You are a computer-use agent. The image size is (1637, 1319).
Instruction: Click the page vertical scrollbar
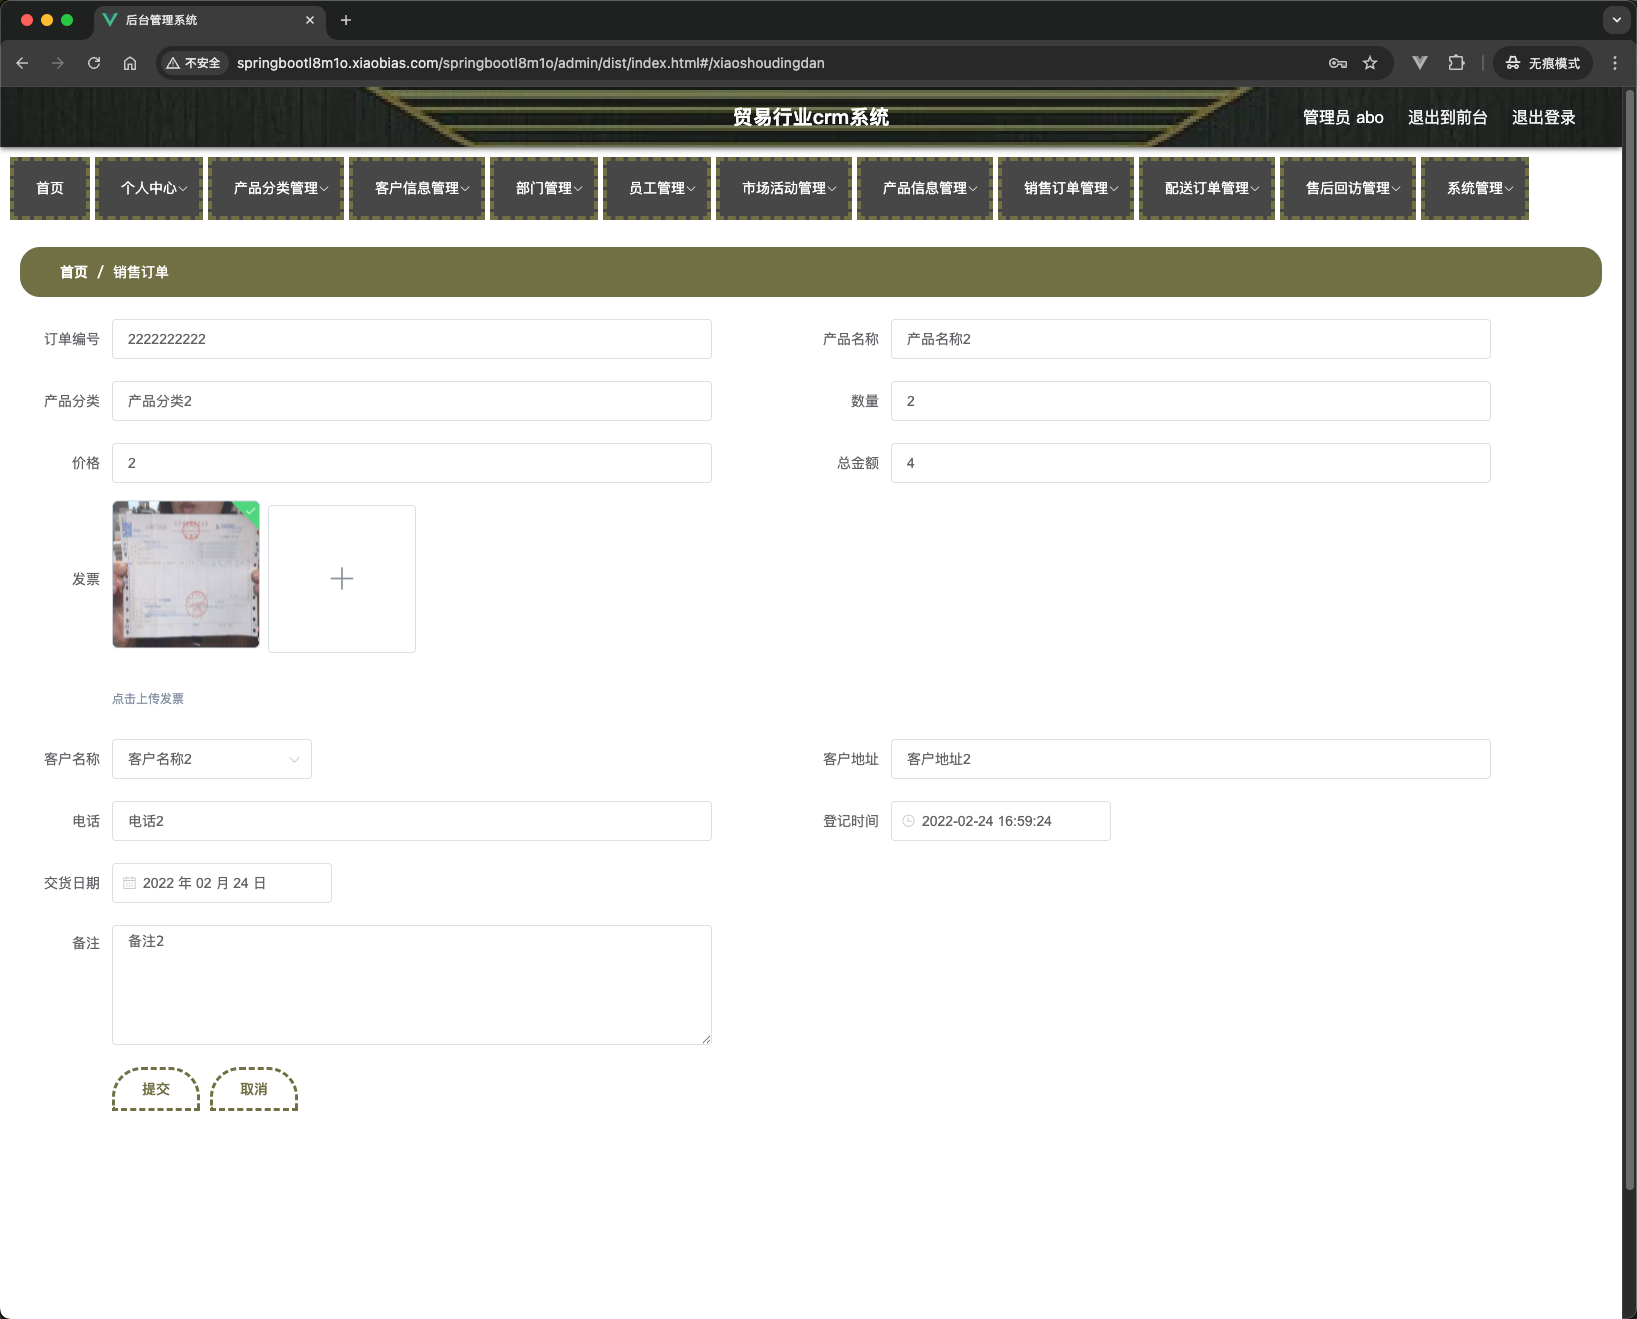coord(1629,640)
